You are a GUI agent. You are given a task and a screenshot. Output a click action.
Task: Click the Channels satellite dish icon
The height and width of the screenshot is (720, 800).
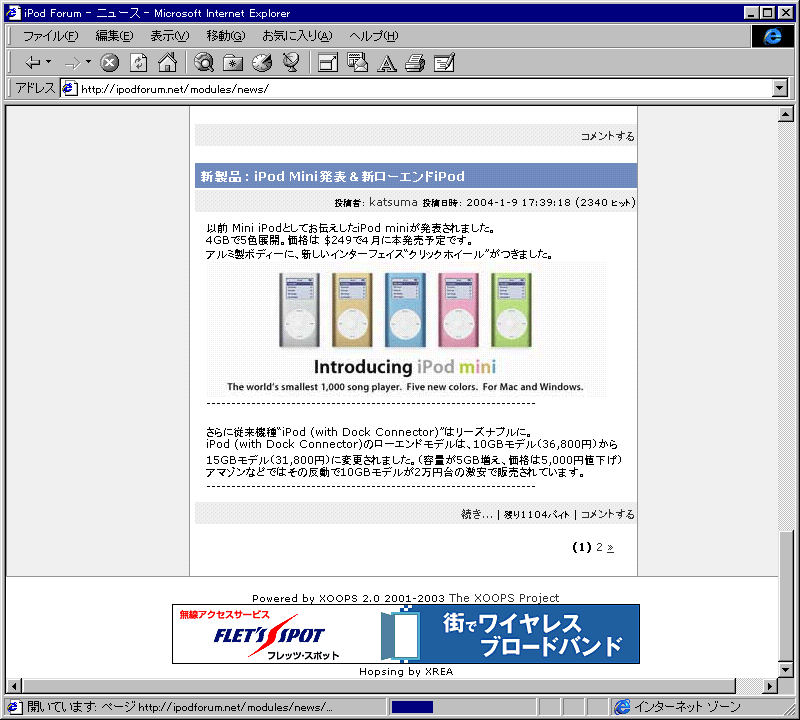coord(291,63)
